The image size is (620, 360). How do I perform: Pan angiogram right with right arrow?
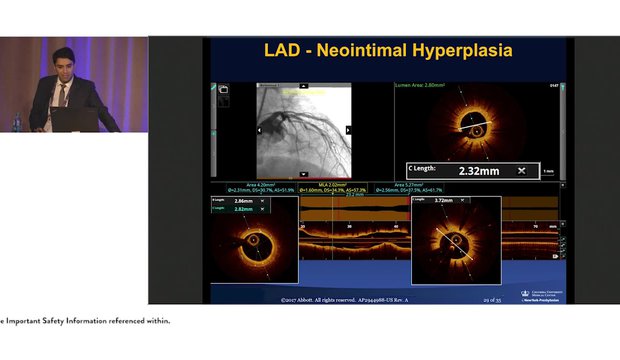click(x=348, y=130)
